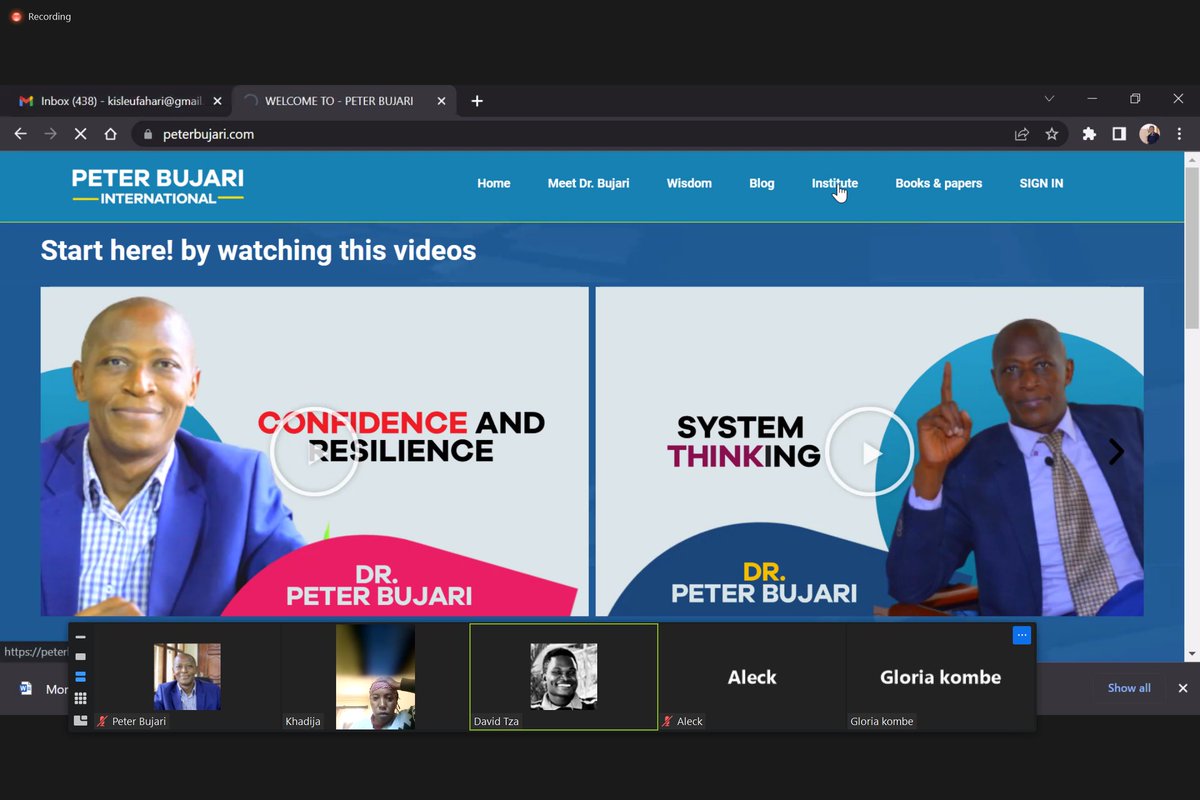1200x800 pixels.
Task: Click the Peter Bujari International logo
Action: (158, 186)
